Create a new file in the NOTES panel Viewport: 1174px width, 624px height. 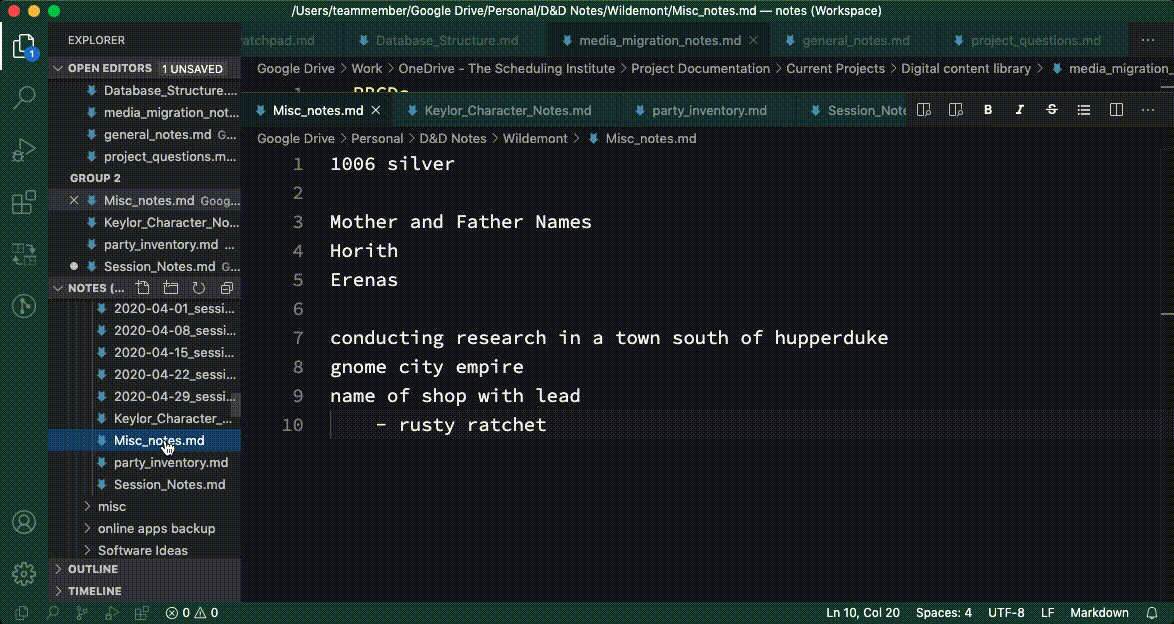tap(142, 287)
